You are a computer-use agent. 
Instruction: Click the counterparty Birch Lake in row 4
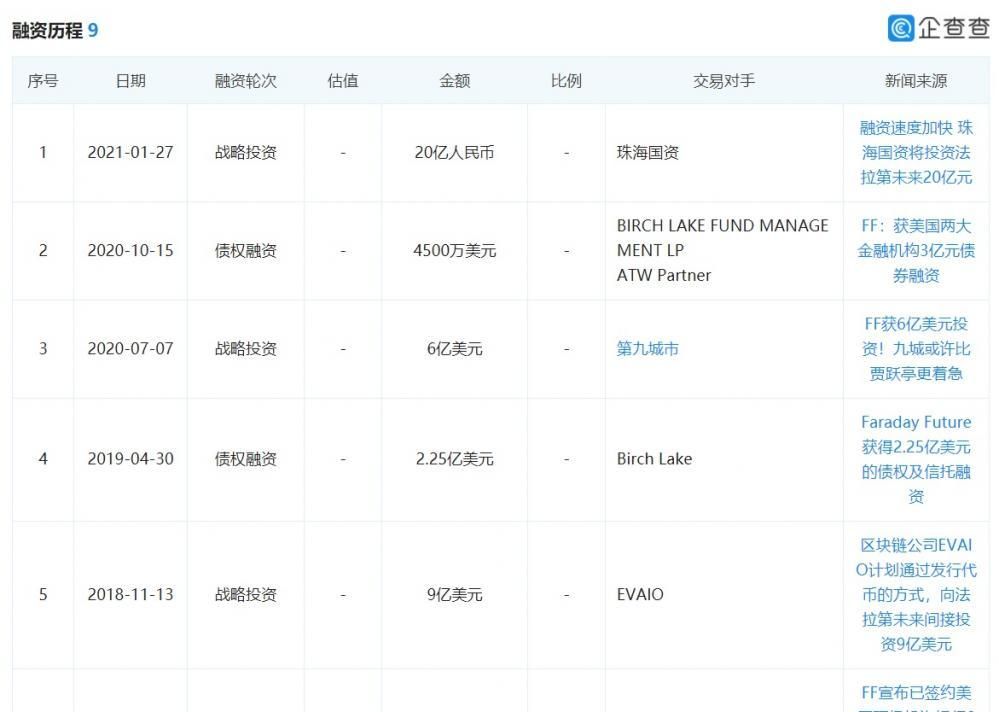point(654,459)
